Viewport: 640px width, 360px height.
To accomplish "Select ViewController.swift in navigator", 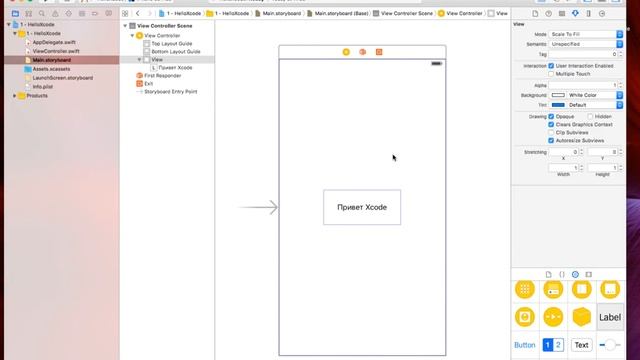I will (x=56, y=51).
